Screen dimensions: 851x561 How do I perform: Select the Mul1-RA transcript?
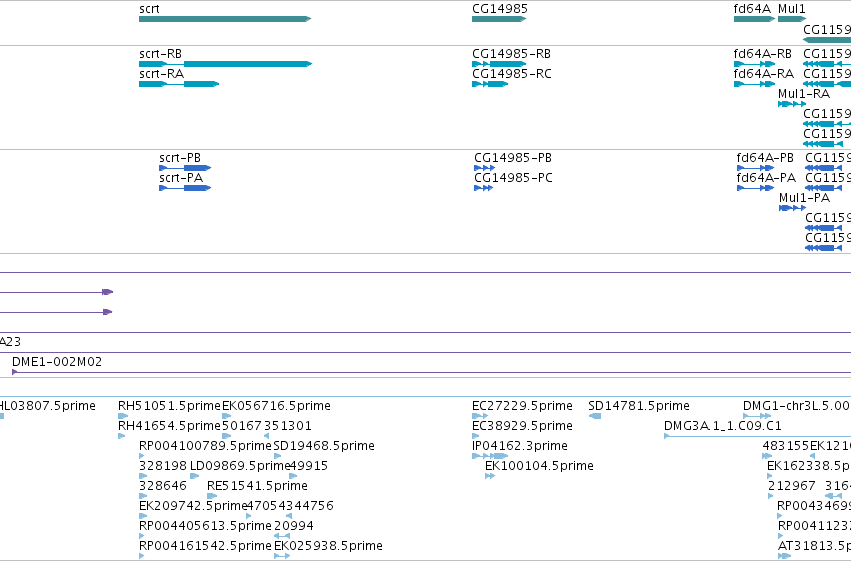[x=792, y=104]
